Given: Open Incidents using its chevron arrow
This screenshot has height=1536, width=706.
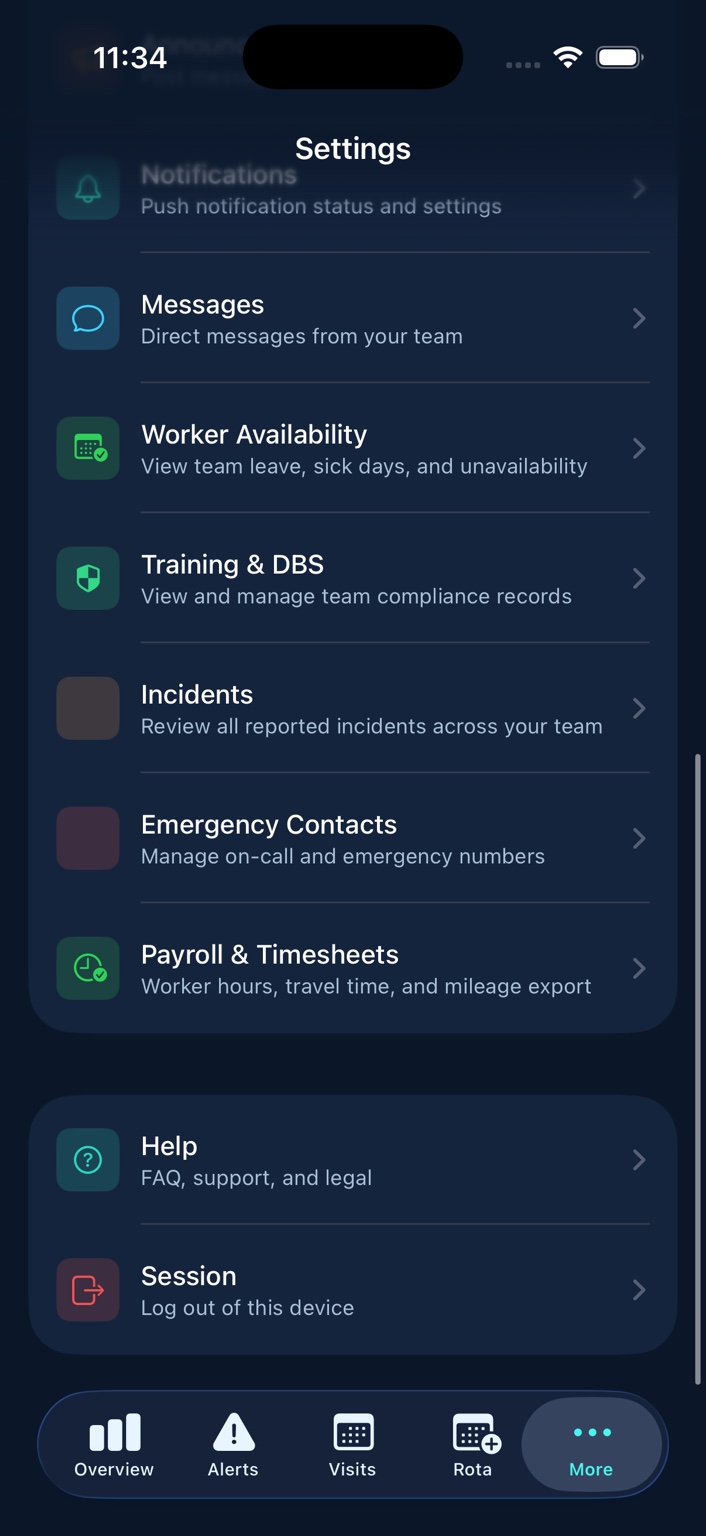Looking at the screenshot, I should (x=639, y=708).
